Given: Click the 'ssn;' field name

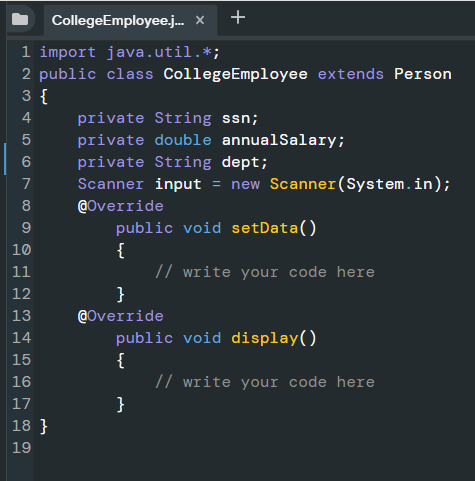Looking at the screenshot, I should pyautogui.click(x=240, y=118).
